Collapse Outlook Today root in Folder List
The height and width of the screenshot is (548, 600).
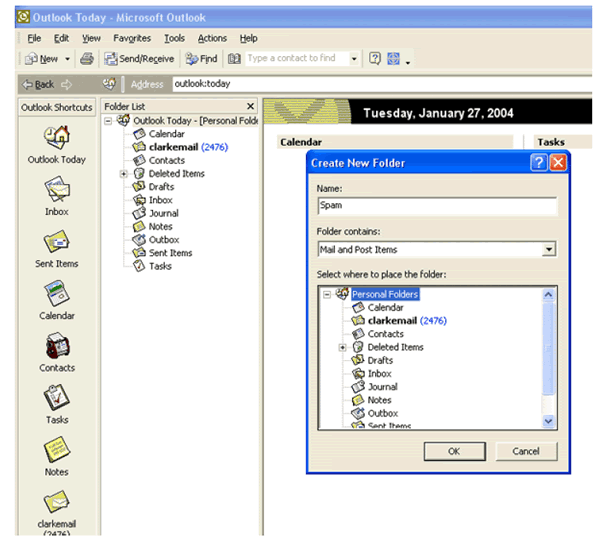(x=108, y=121)
